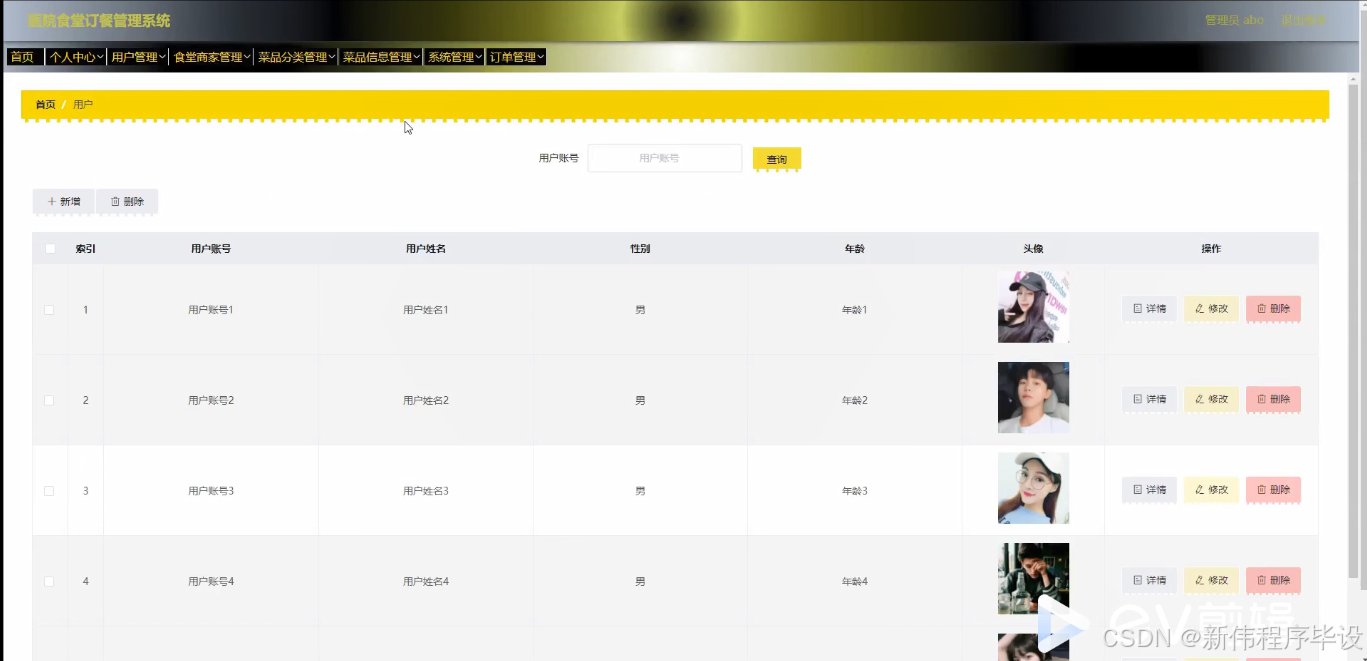Viewport: 1367px width, 661px height.
Task: Click the 首页 breadcrumb link
Action: (45, 104)
